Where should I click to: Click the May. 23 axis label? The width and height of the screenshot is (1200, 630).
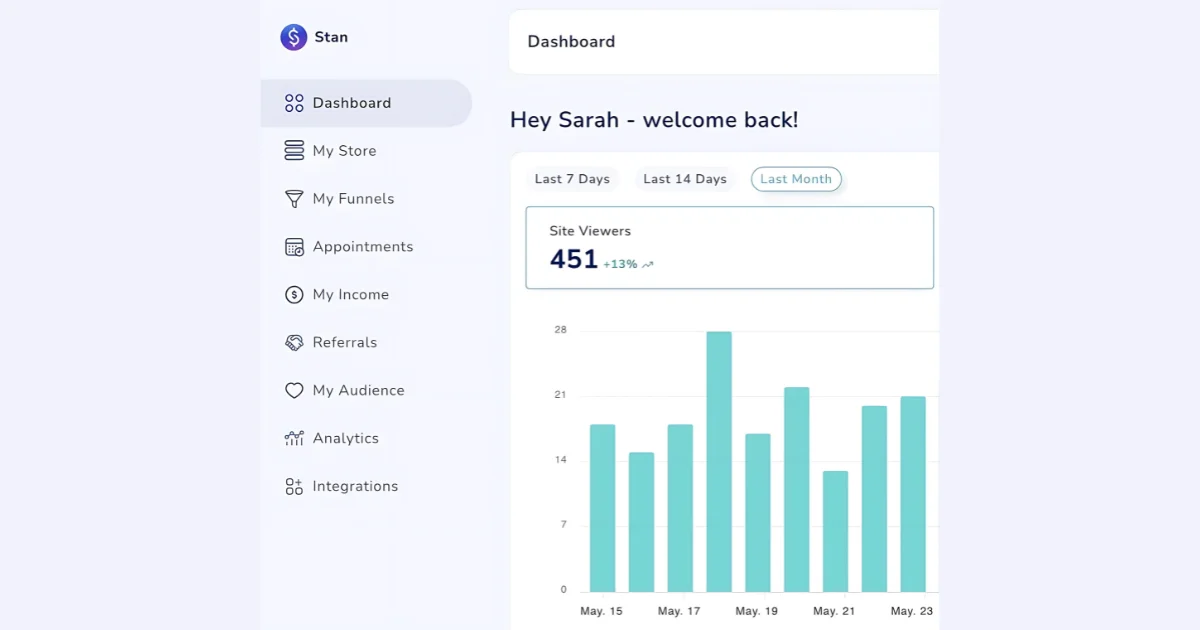(x=912, y=611)
